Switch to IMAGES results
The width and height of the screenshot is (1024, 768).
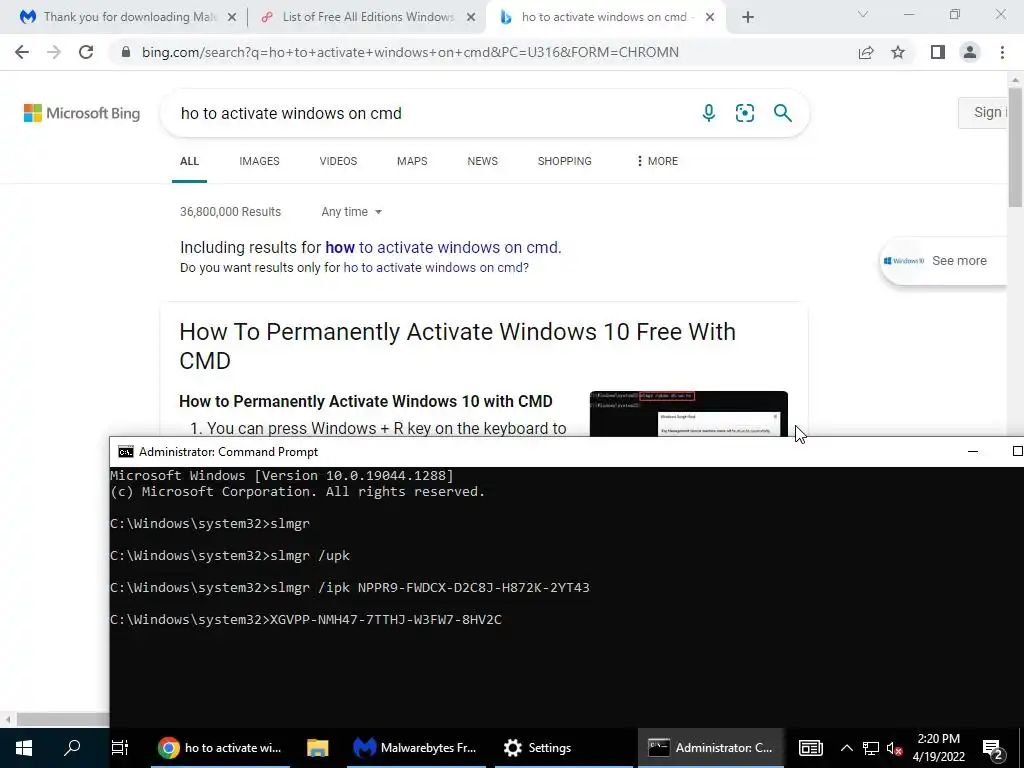(259, 161)
